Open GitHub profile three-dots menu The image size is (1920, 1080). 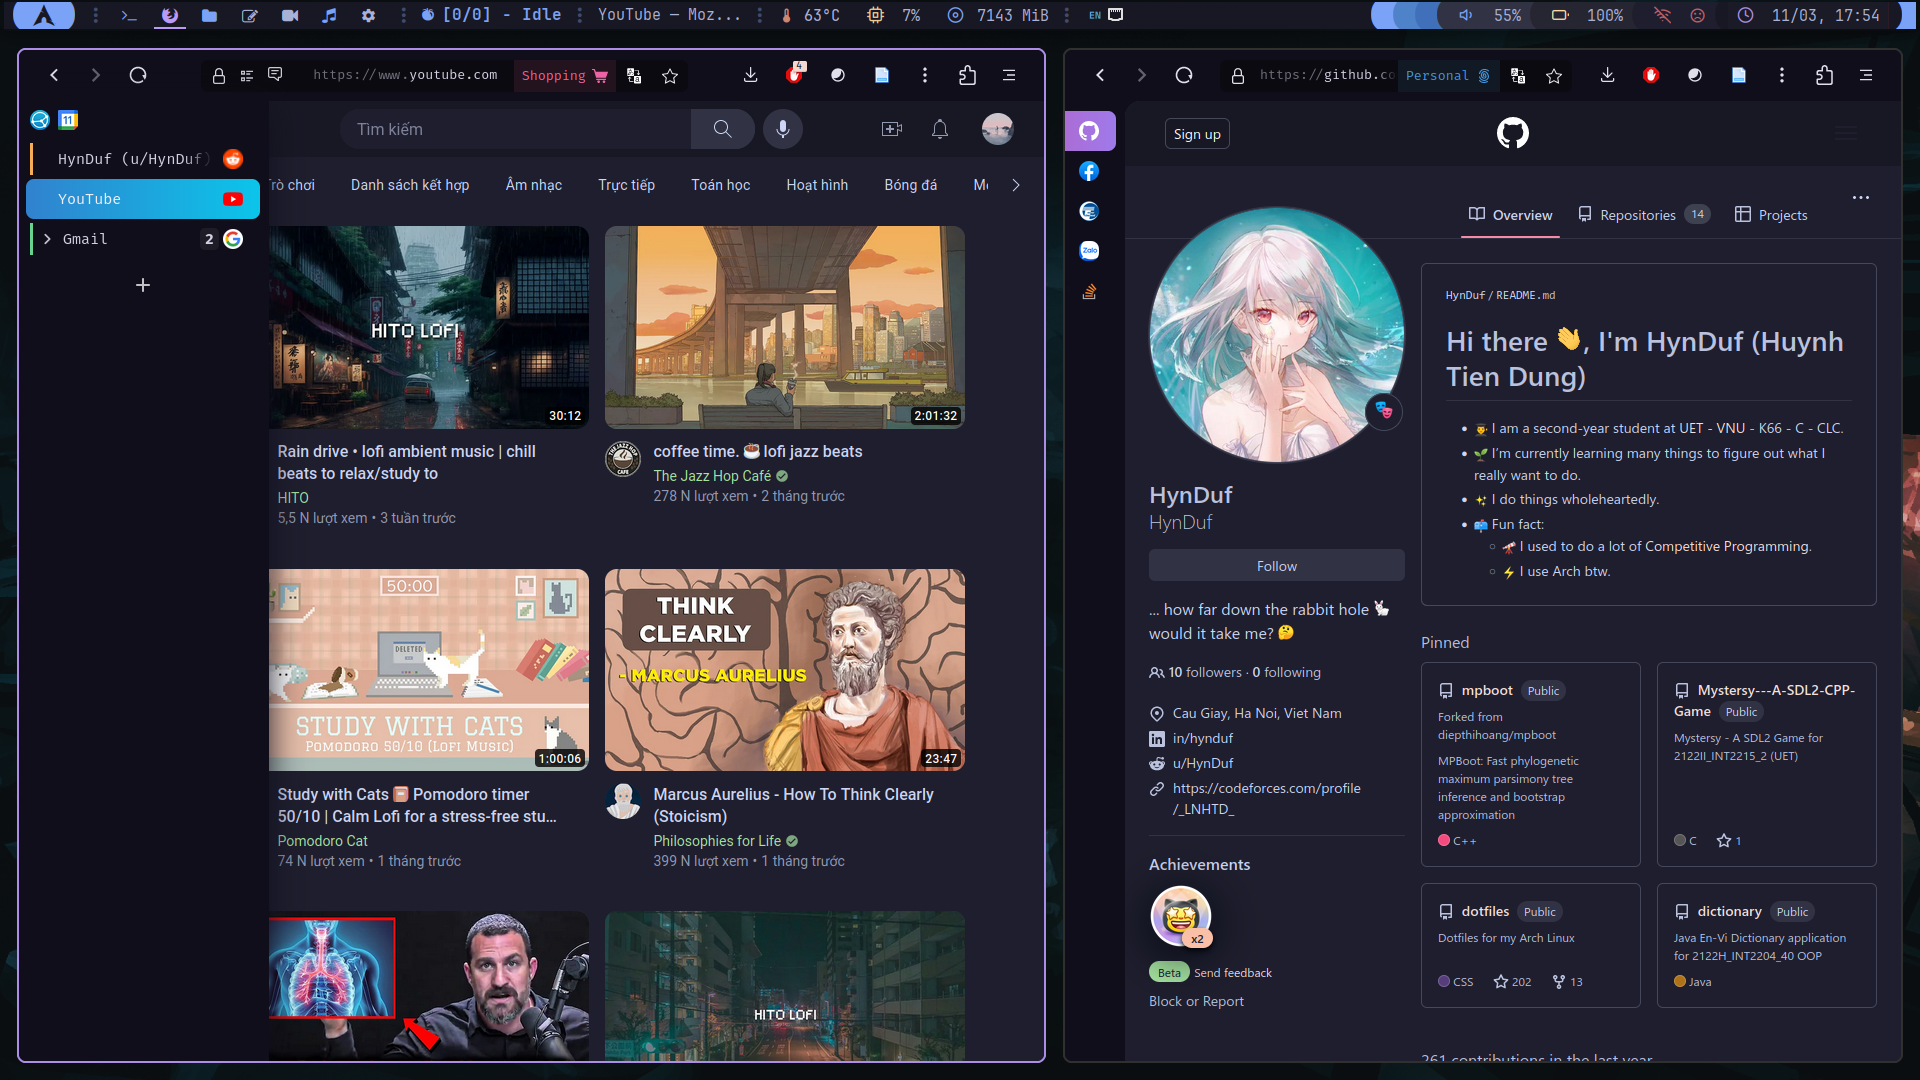(1860, 198)
